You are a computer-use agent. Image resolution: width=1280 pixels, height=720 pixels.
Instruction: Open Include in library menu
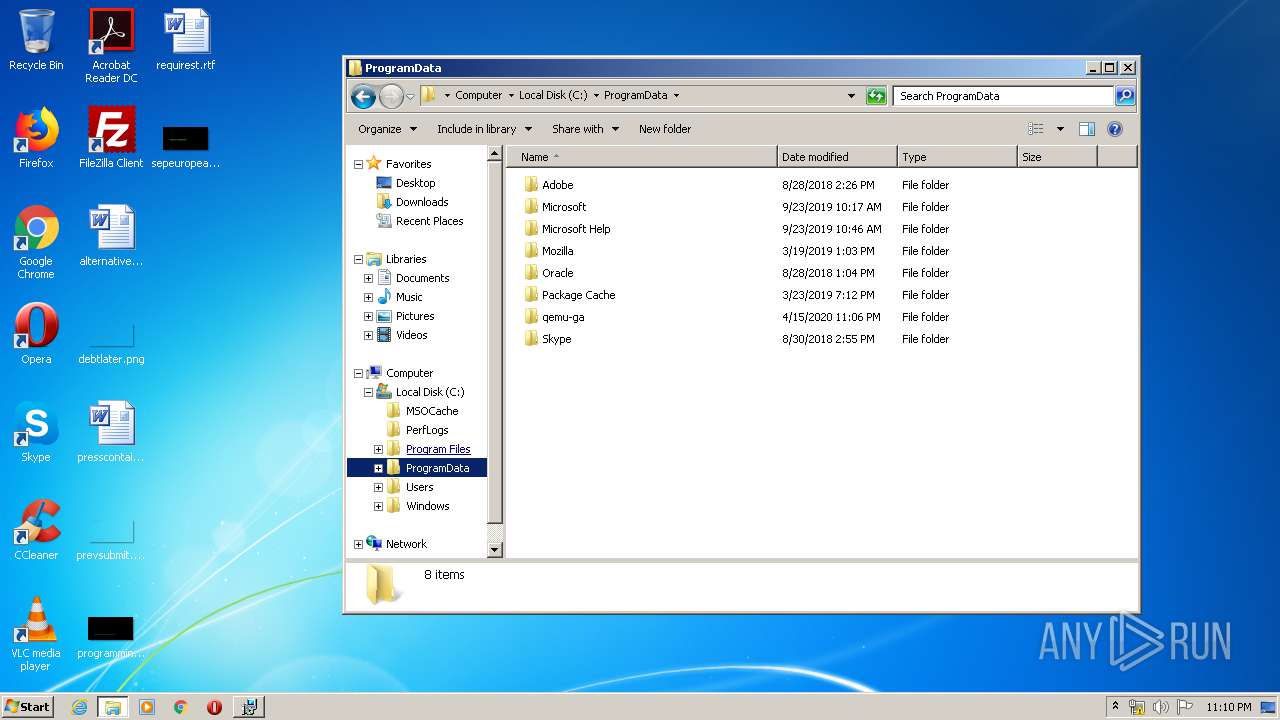[484, 129]
